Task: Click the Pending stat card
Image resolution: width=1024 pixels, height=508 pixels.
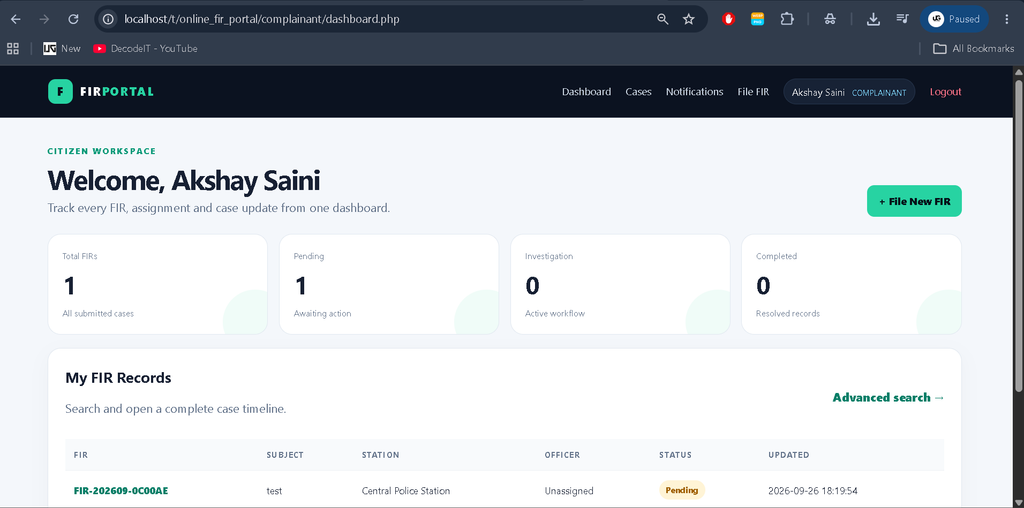Action: [x=389, y=284]
